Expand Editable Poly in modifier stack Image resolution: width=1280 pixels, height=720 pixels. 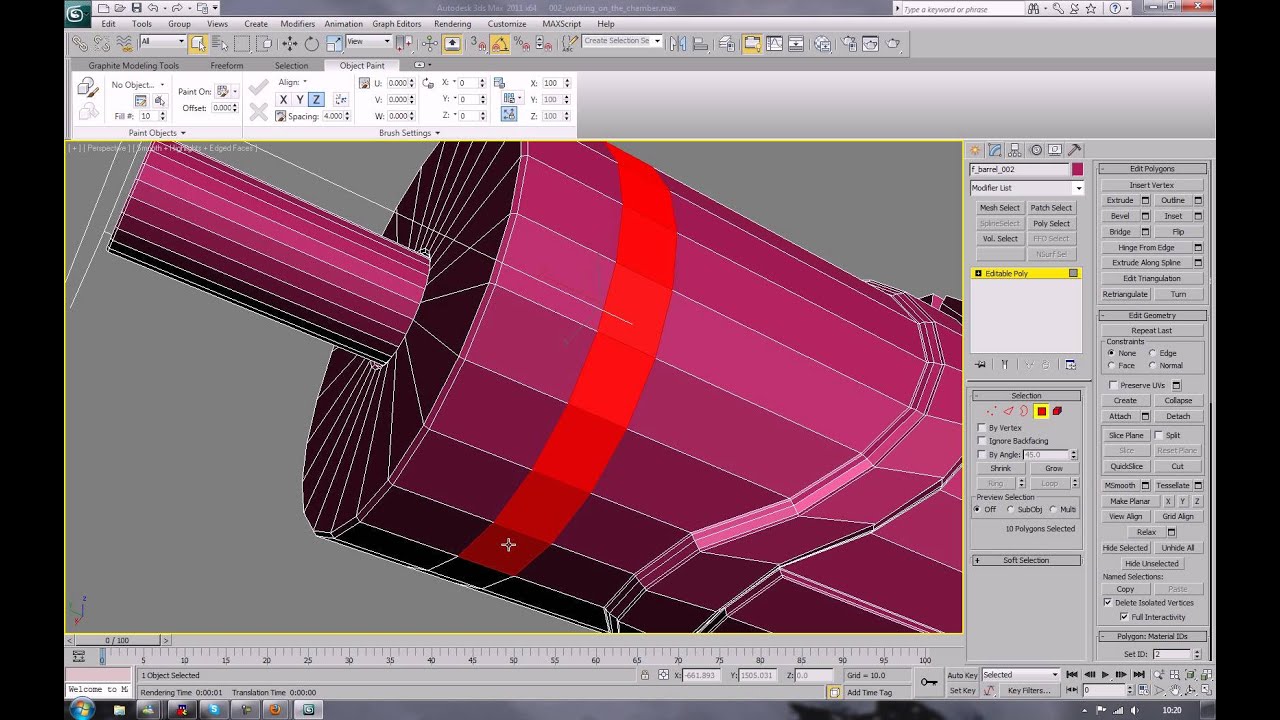click(x=978, y=273)
